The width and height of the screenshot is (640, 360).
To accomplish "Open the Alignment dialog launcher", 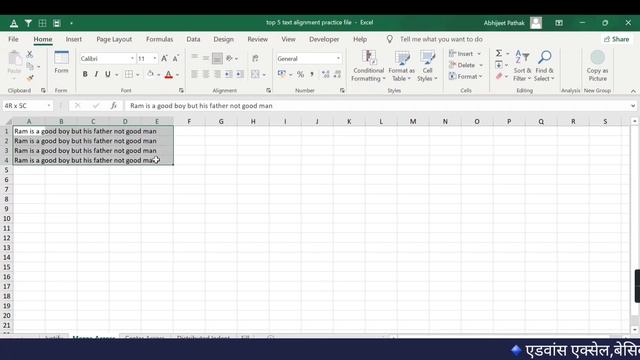I will point(268,91).
